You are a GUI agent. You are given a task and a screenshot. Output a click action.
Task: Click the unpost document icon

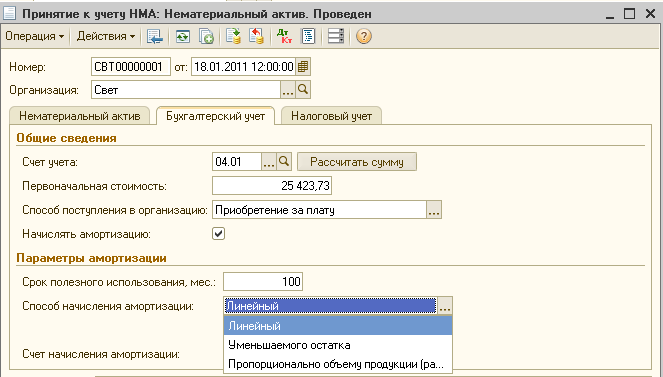point(256,36)
